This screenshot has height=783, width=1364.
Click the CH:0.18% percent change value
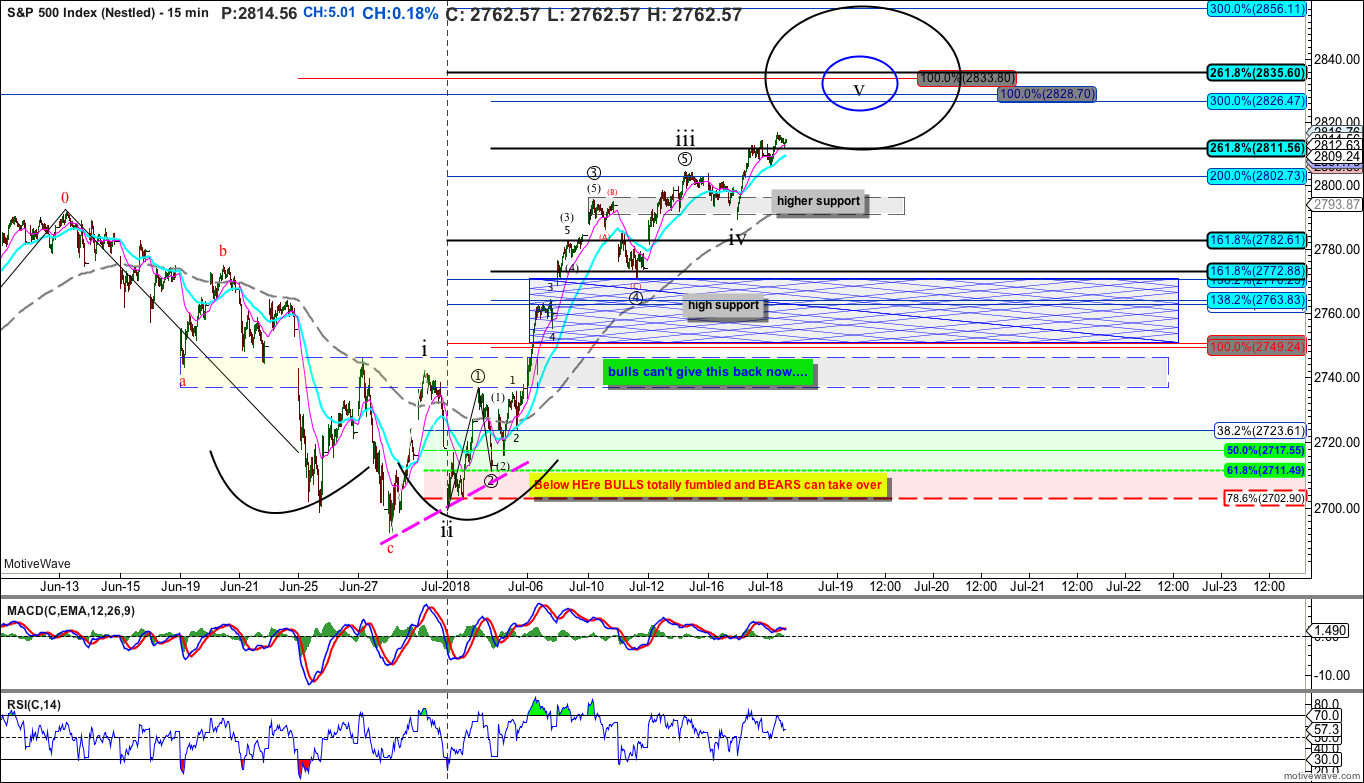(400, 14)
